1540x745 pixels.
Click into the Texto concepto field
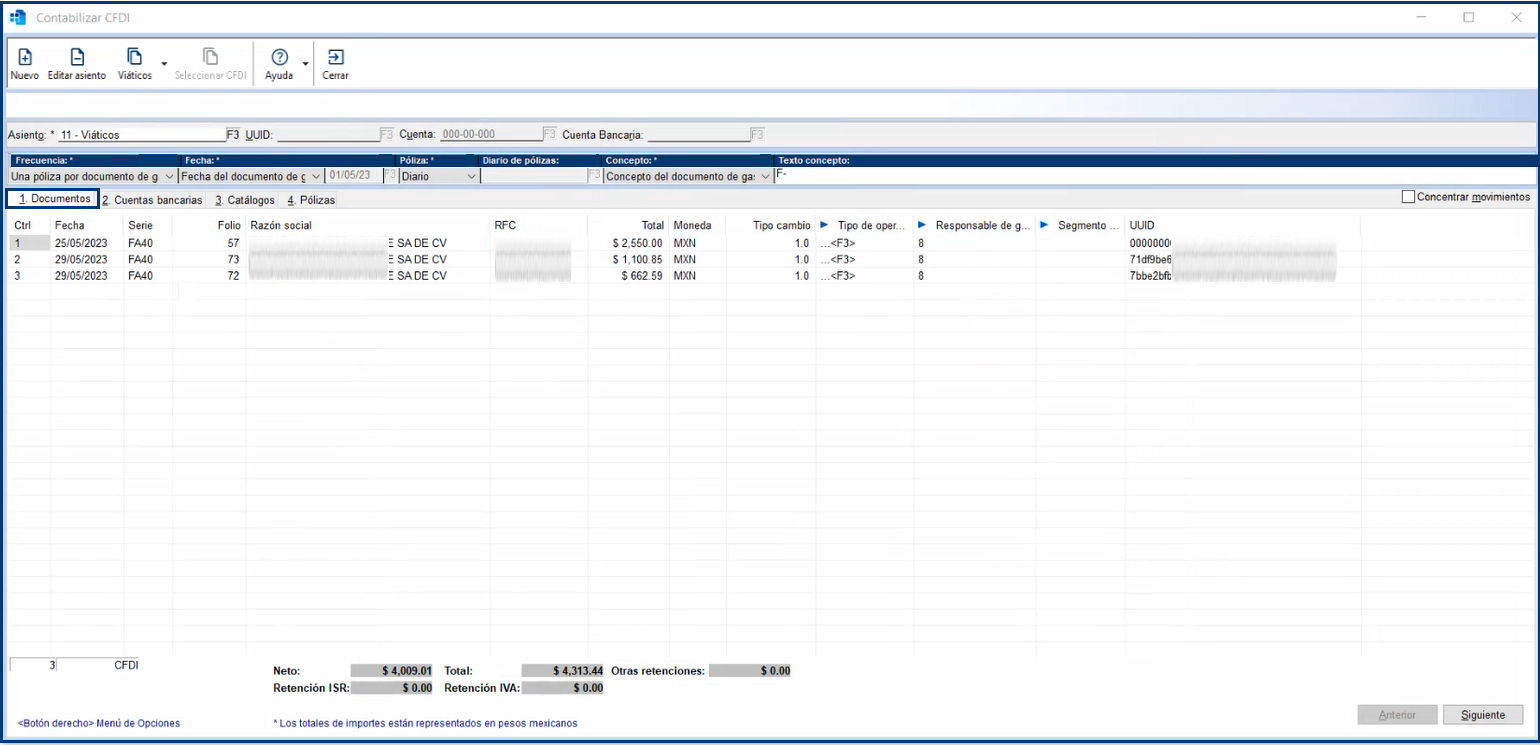point(1150,176)
